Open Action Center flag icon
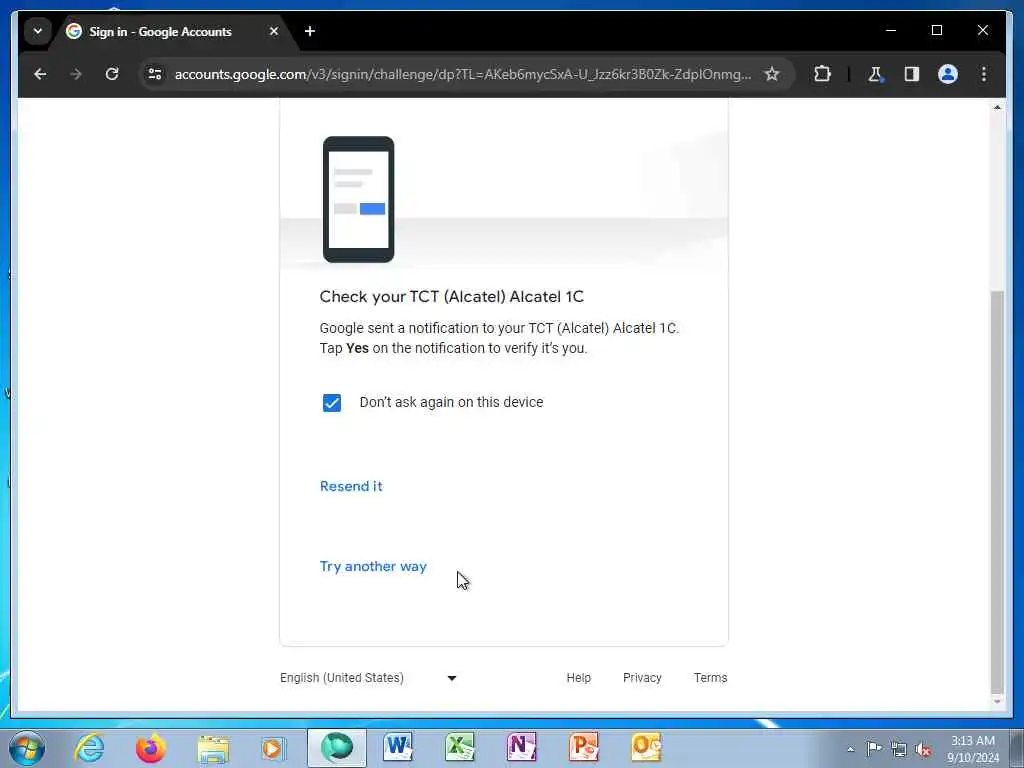Viewport: 1024px width, 768px height. (x=874, y=749)
